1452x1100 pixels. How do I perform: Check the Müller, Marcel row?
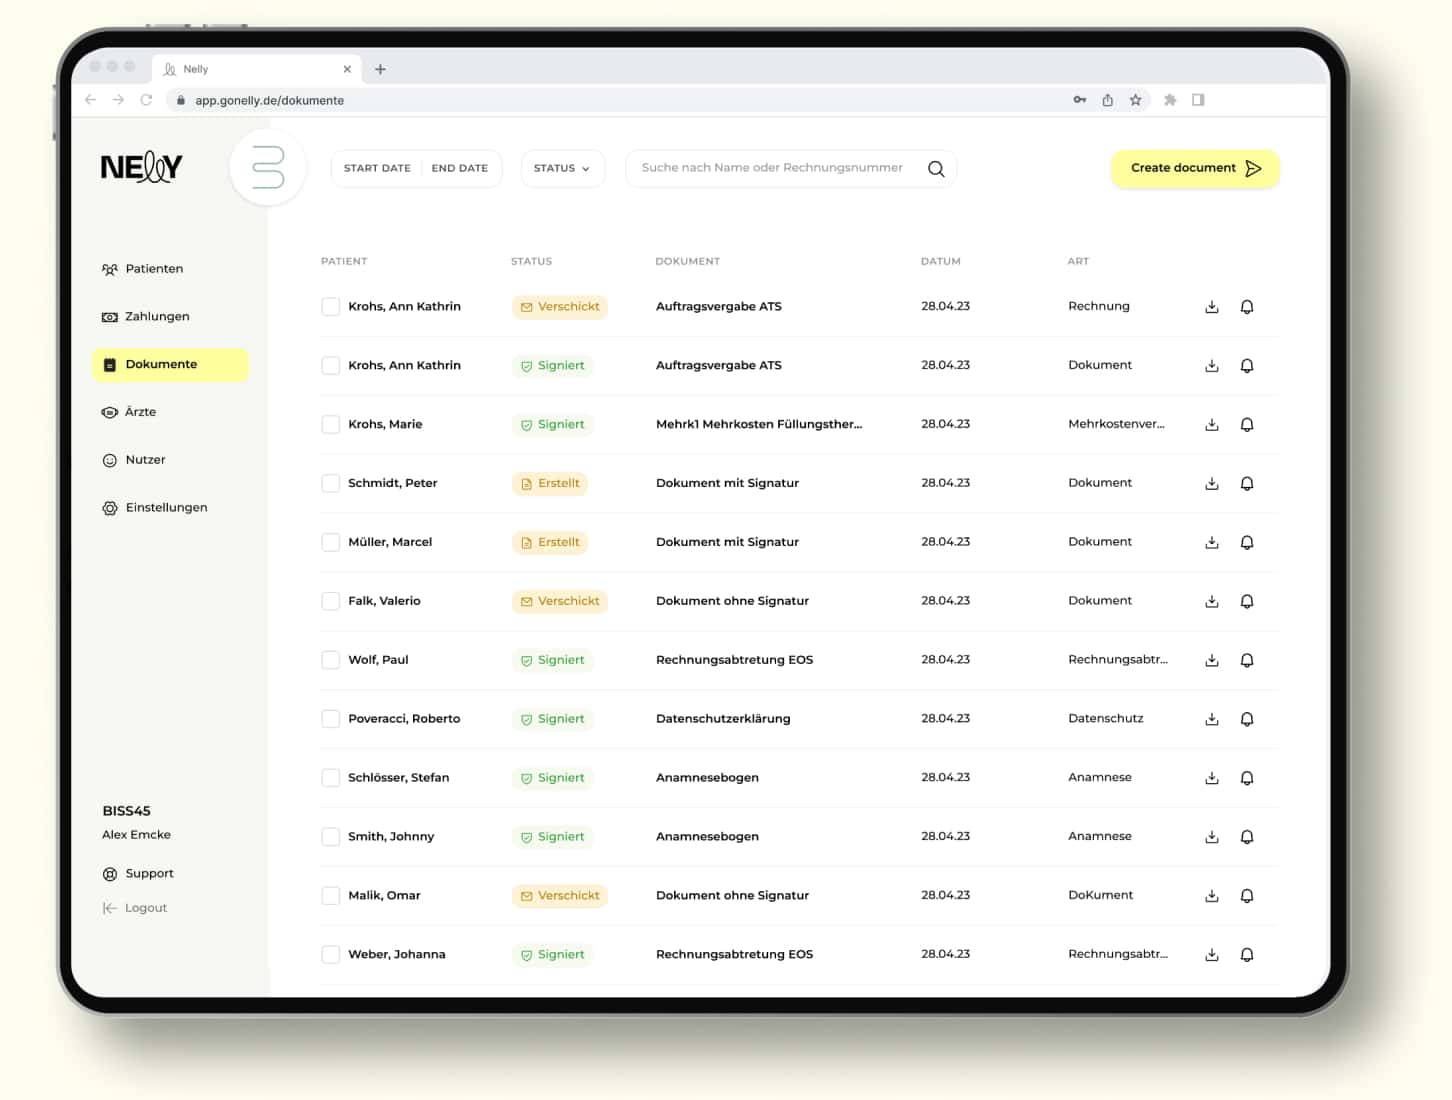coord(330,543)
